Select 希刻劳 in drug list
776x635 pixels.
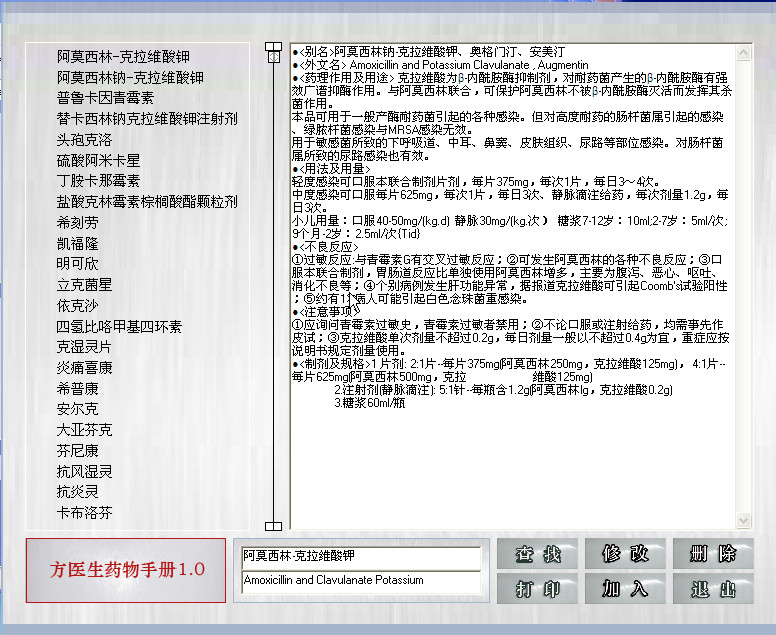click(77, 222)
